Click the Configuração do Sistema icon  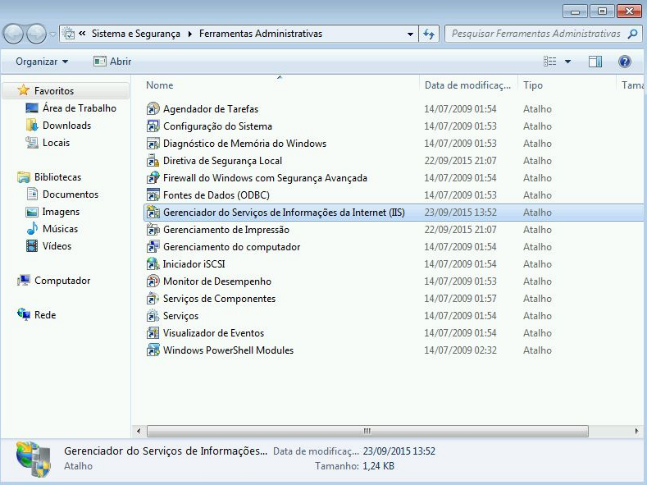[x=153, y=126]
